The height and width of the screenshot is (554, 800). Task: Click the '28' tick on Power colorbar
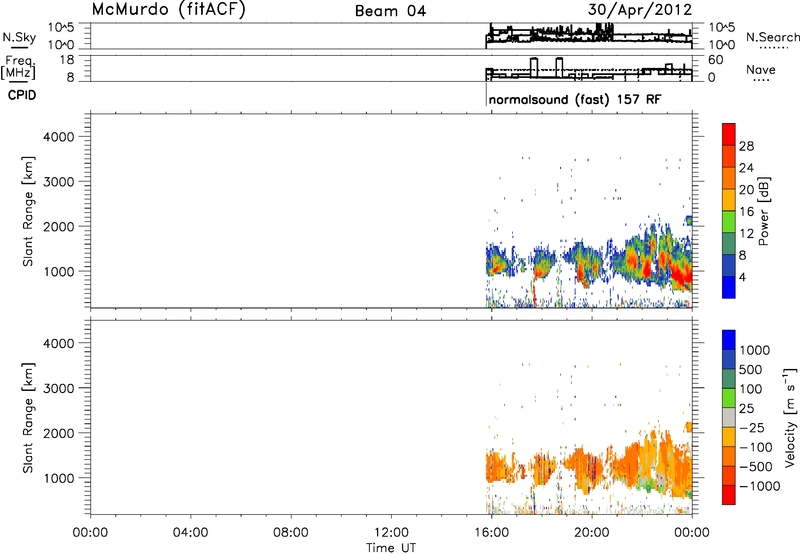tap(746, 146)
